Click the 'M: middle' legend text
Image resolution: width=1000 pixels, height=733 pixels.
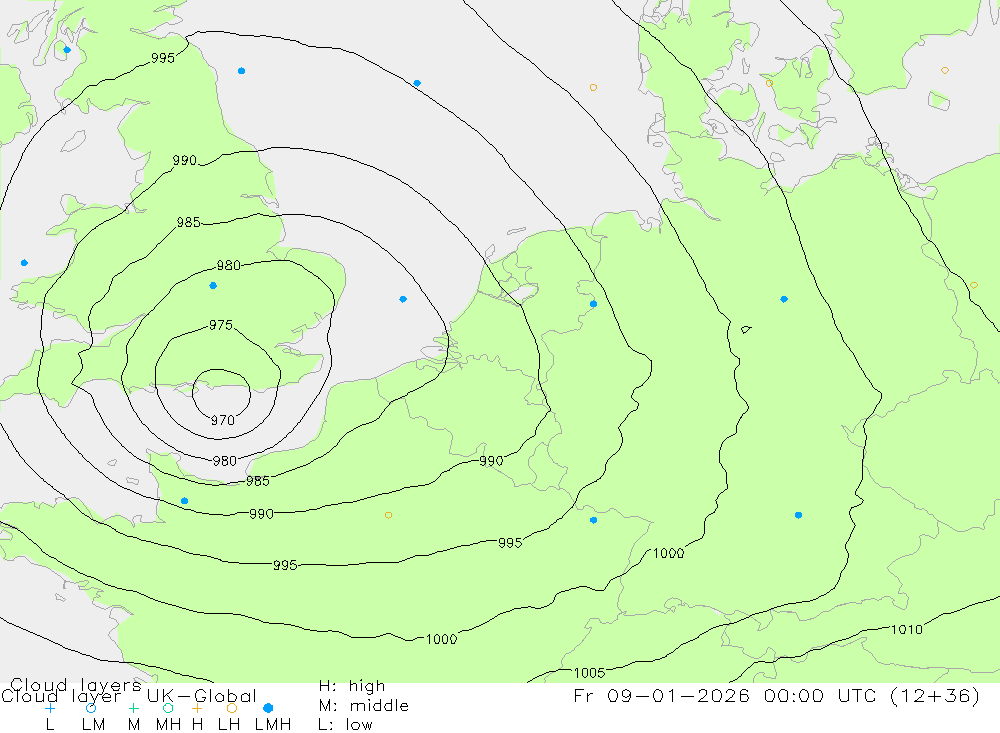click(x=364, y=706)
